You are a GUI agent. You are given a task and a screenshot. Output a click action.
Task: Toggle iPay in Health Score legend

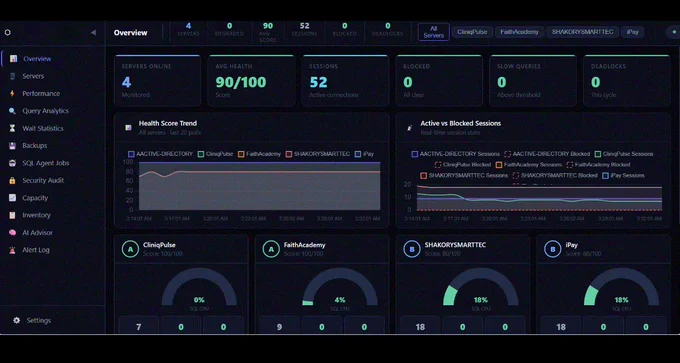coord(364,154)
